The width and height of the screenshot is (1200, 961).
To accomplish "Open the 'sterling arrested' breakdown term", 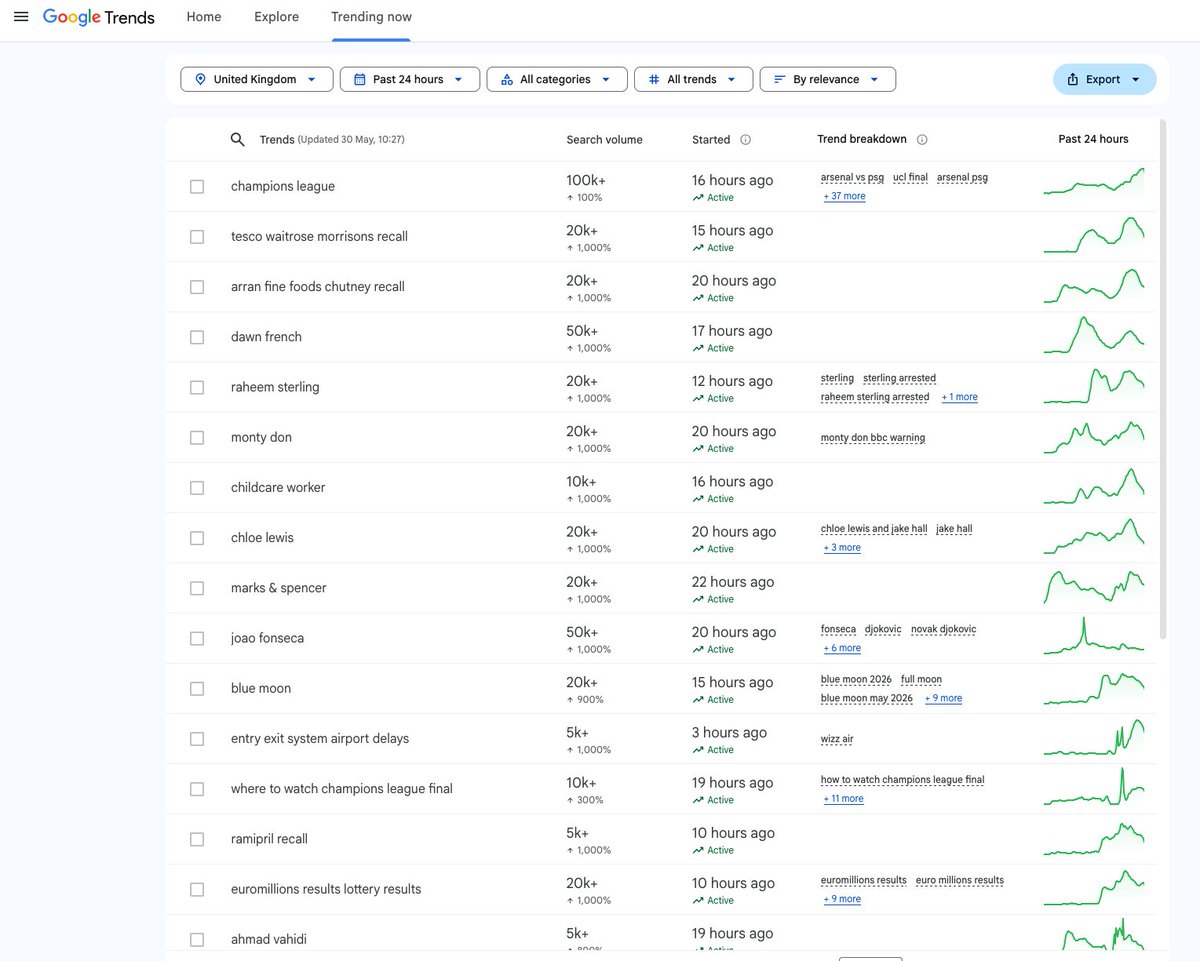I will tap(899, 378).
